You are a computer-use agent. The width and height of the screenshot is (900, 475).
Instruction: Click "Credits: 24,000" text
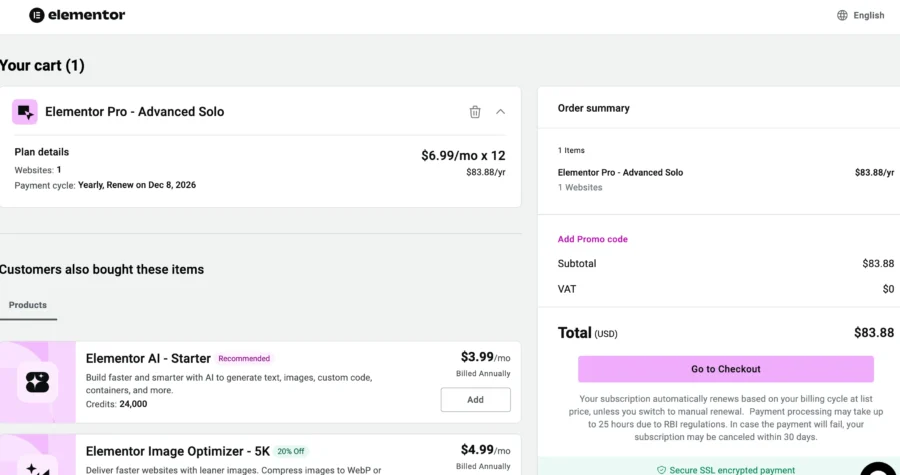click(117, 404)
